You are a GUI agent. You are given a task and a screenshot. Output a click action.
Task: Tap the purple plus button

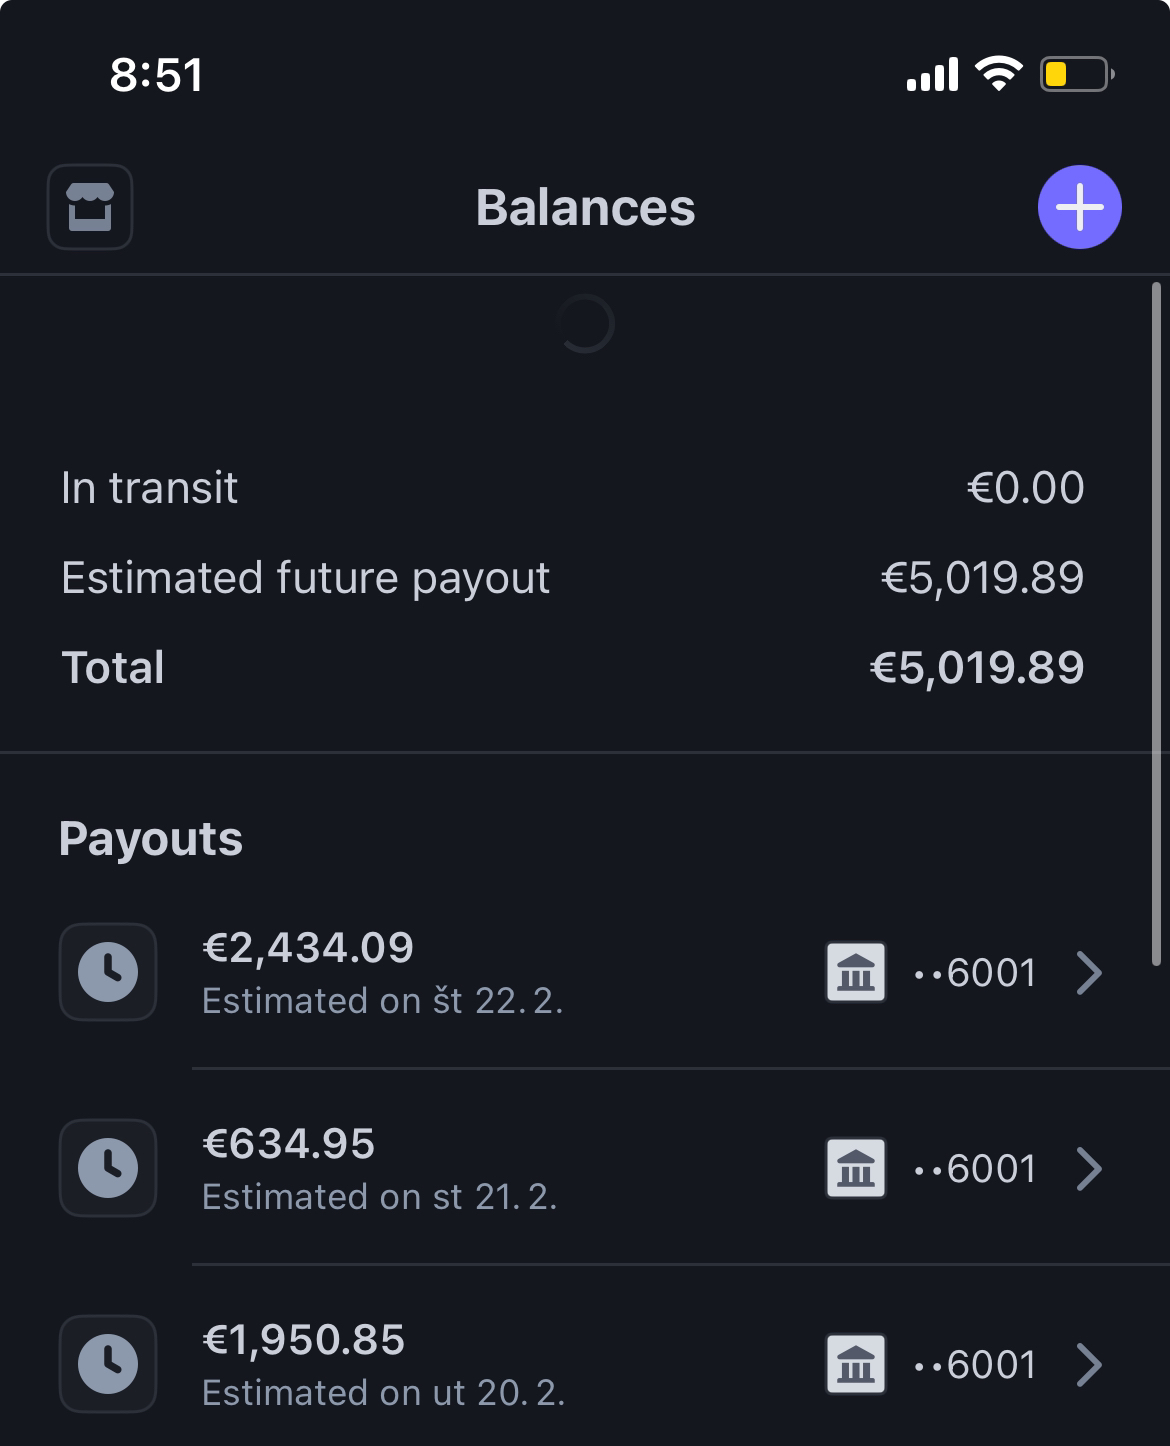click(1079, 207)
